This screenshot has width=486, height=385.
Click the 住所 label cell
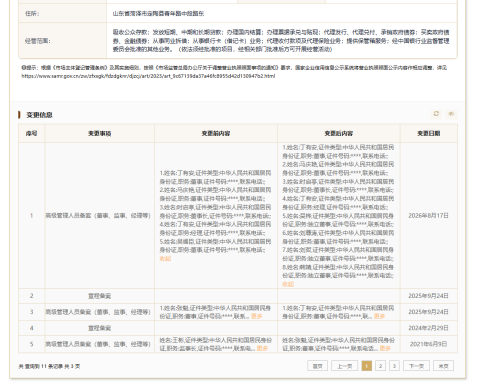63,14
